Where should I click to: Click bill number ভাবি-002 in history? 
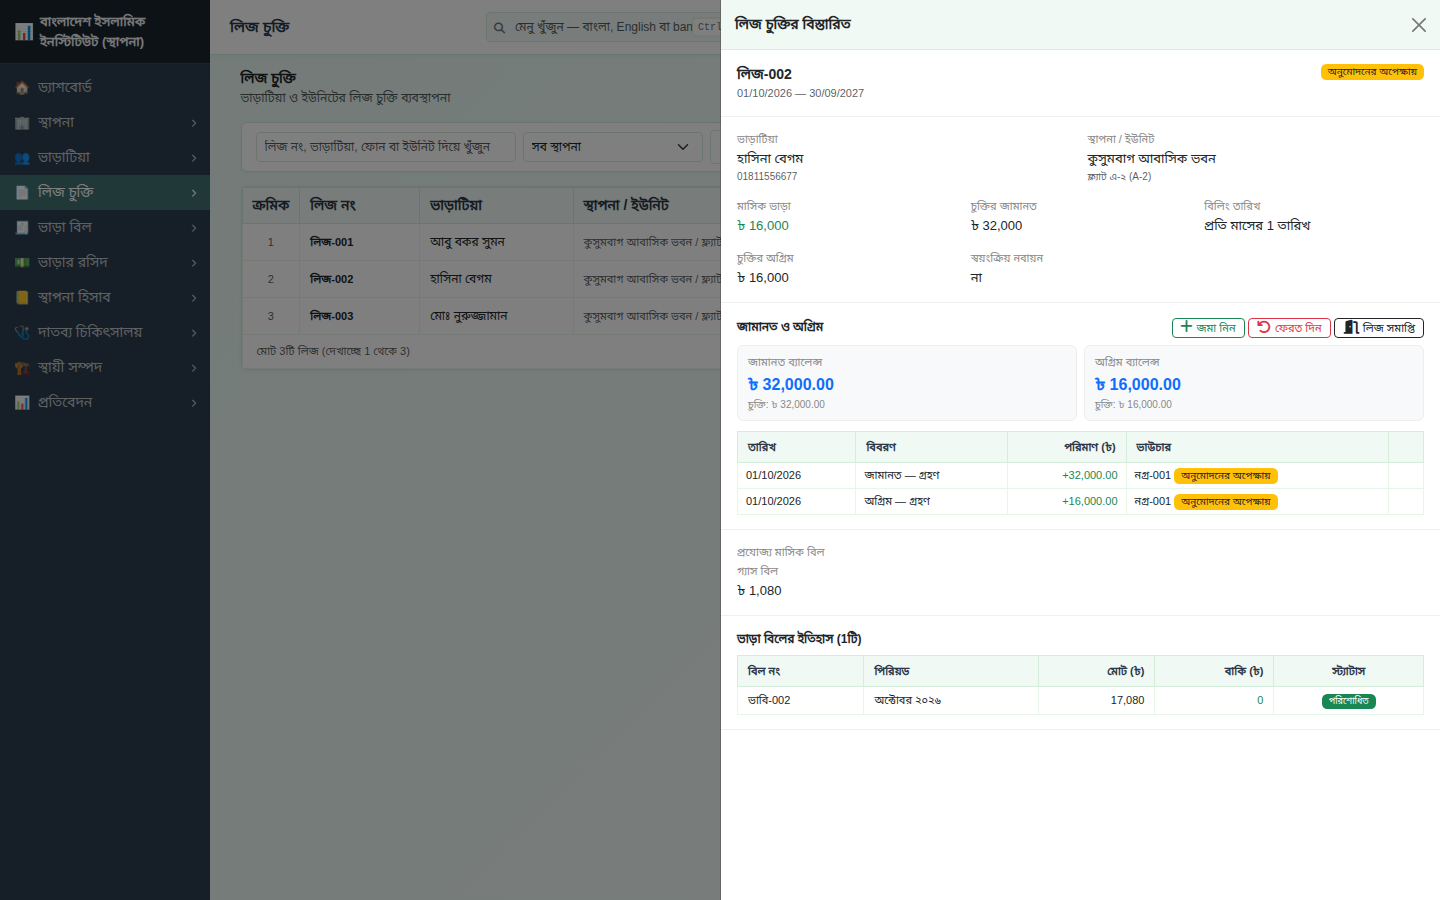click(x=769, y=701)
